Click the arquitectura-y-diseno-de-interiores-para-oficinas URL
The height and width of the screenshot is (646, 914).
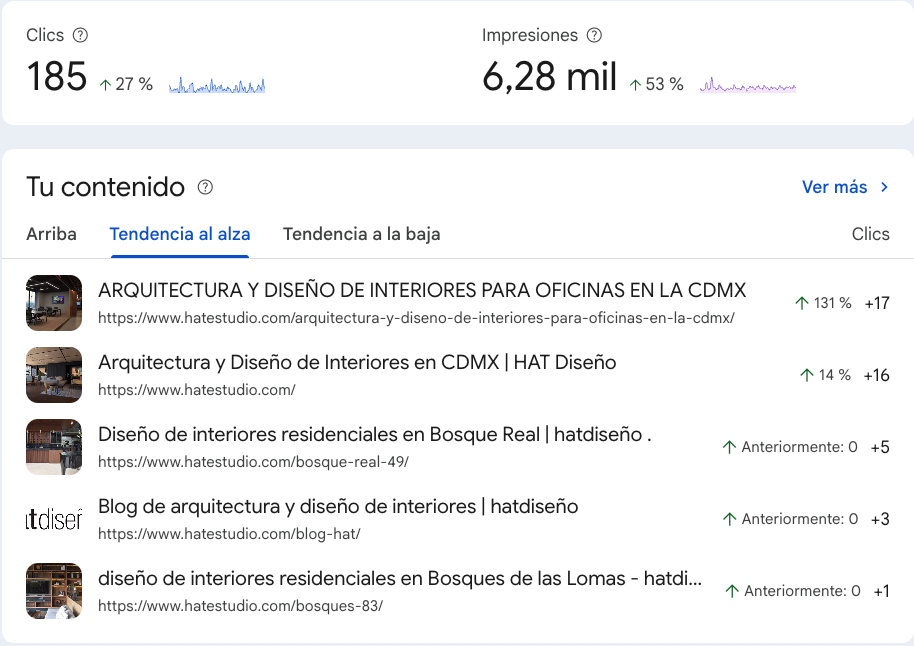pos(416,318)
